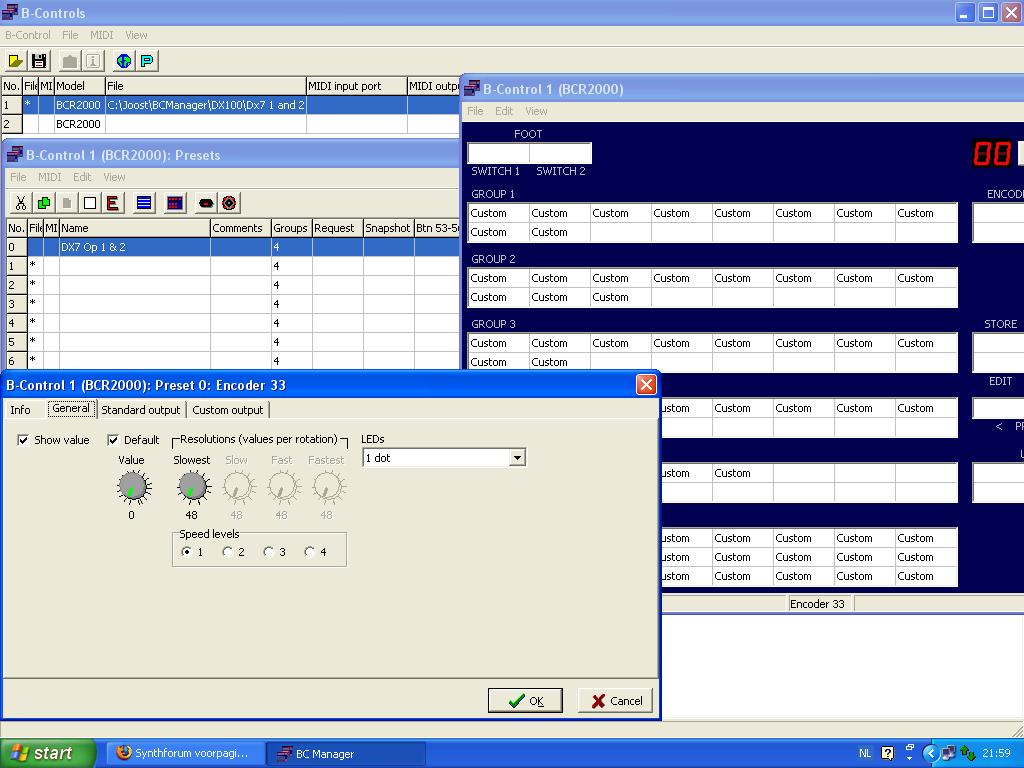Open the View menu in B-Controls menu bar
The height and width of the screenshot is (768, 1024).
pos(136,35)
